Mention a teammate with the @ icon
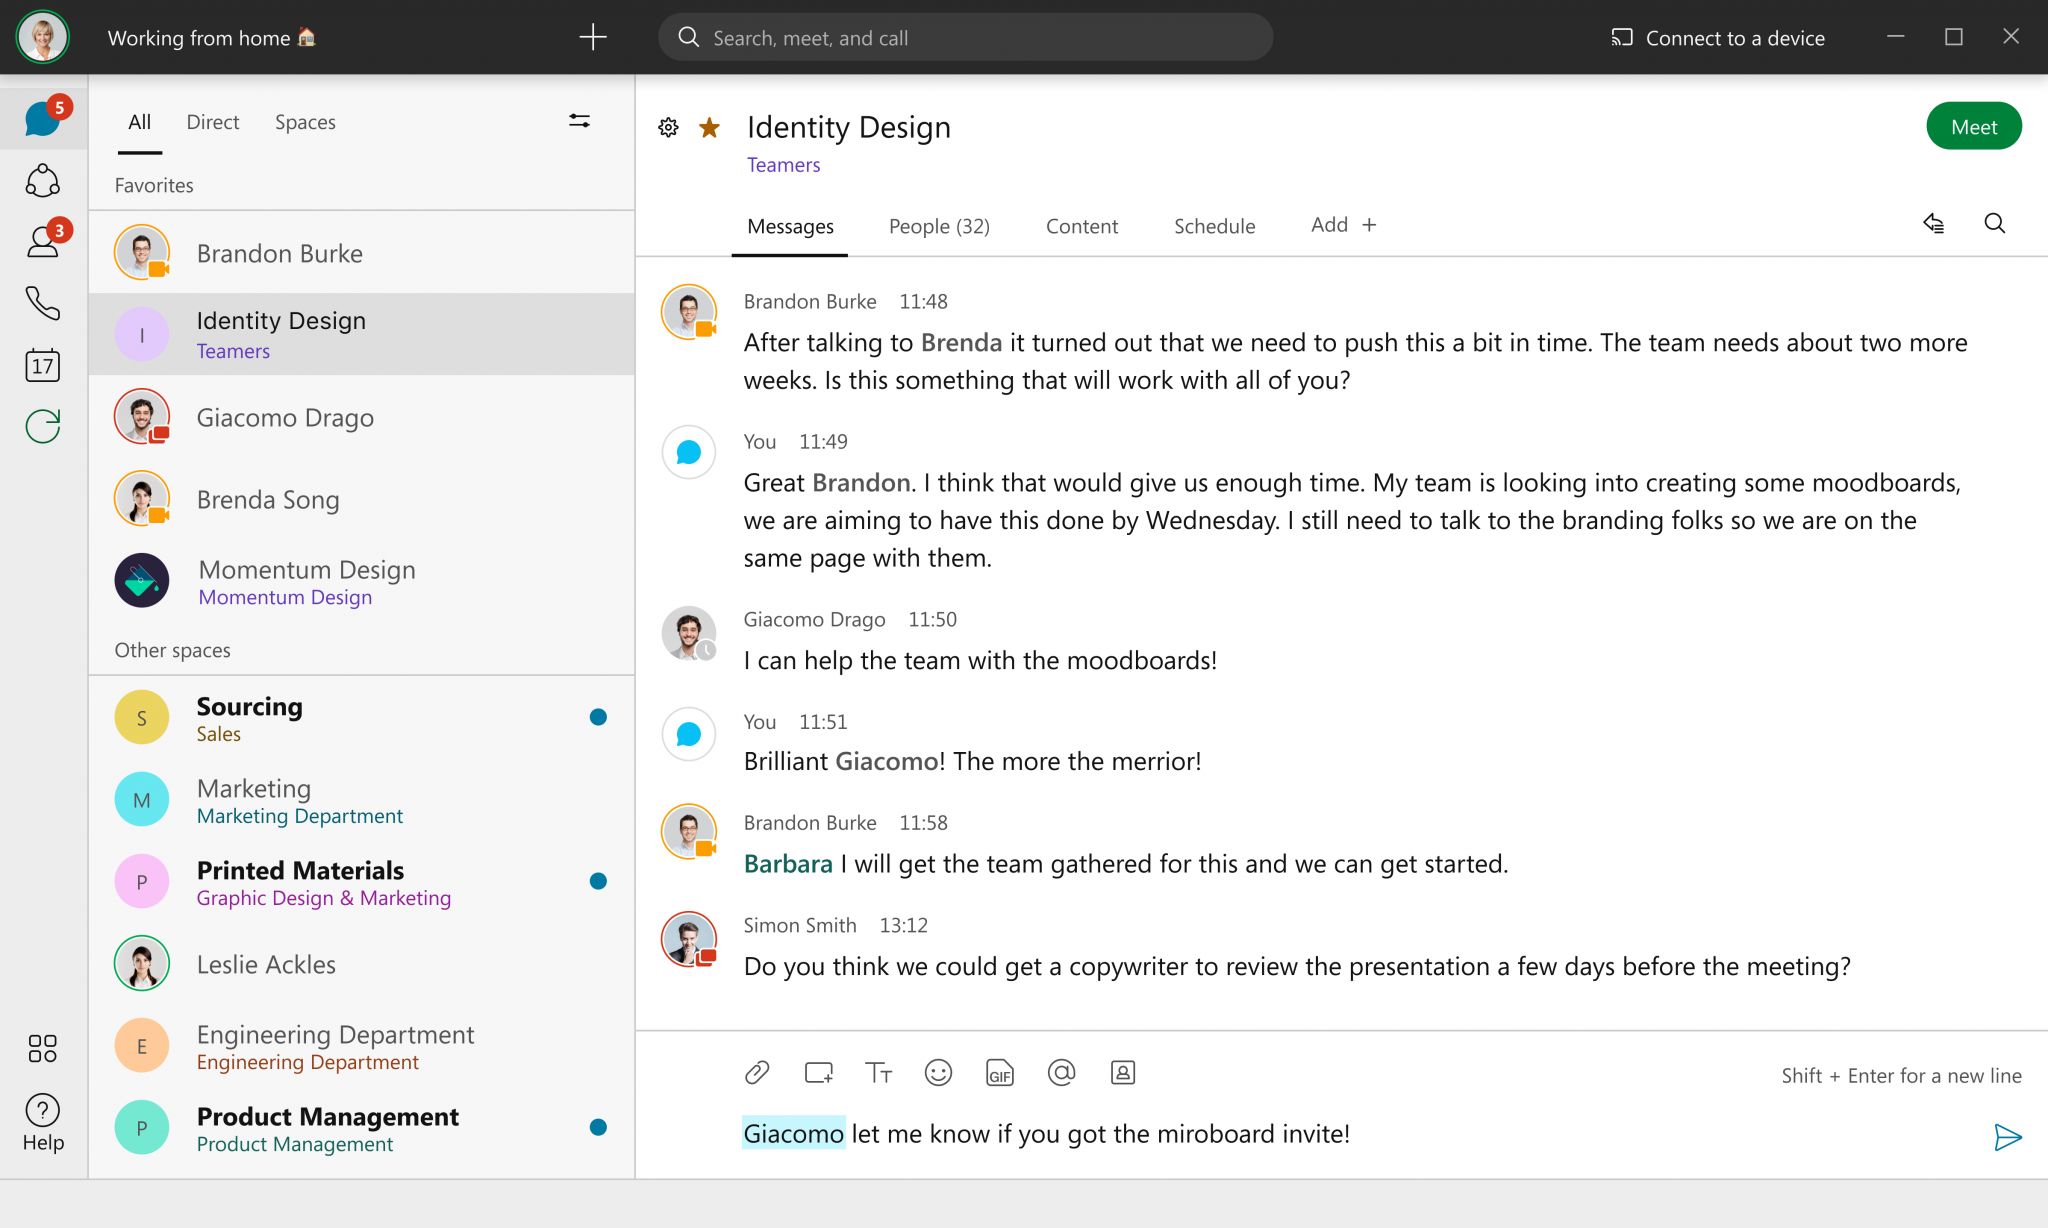2048x1228 pixels. point(1061,1072)
